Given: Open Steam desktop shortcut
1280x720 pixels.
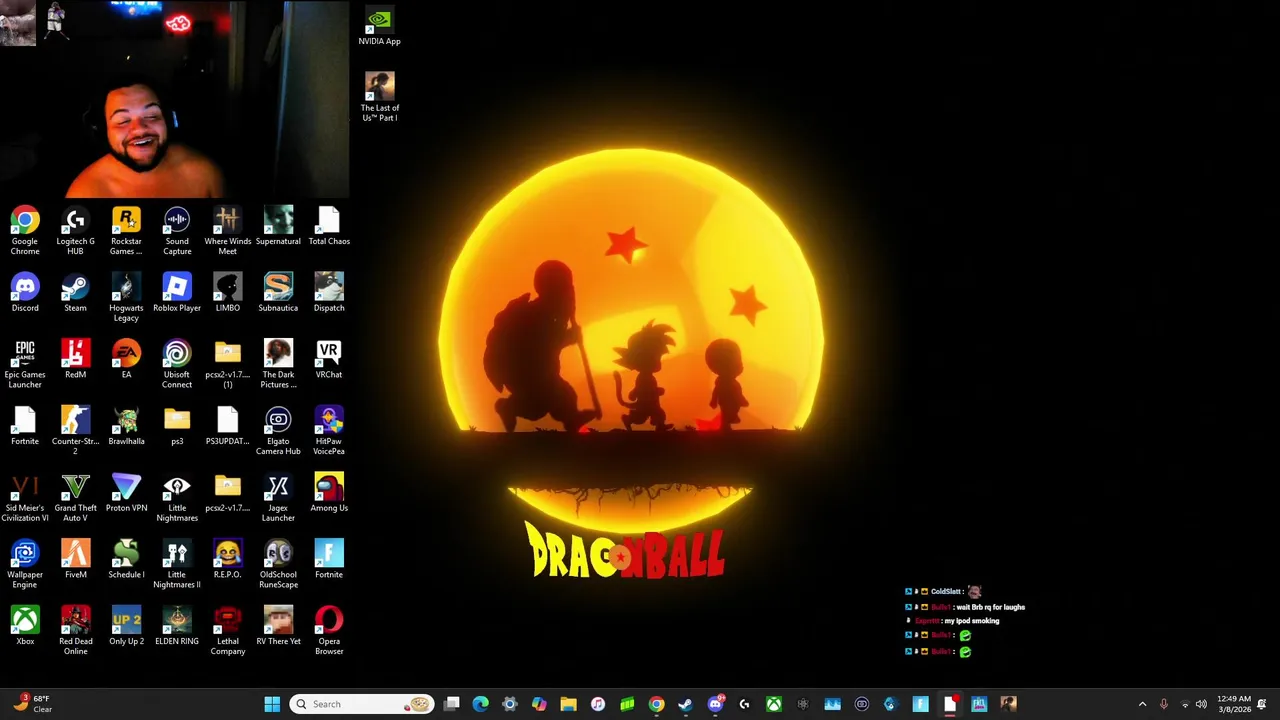Looking at the screenshot, I should click(x=75, y=293).
